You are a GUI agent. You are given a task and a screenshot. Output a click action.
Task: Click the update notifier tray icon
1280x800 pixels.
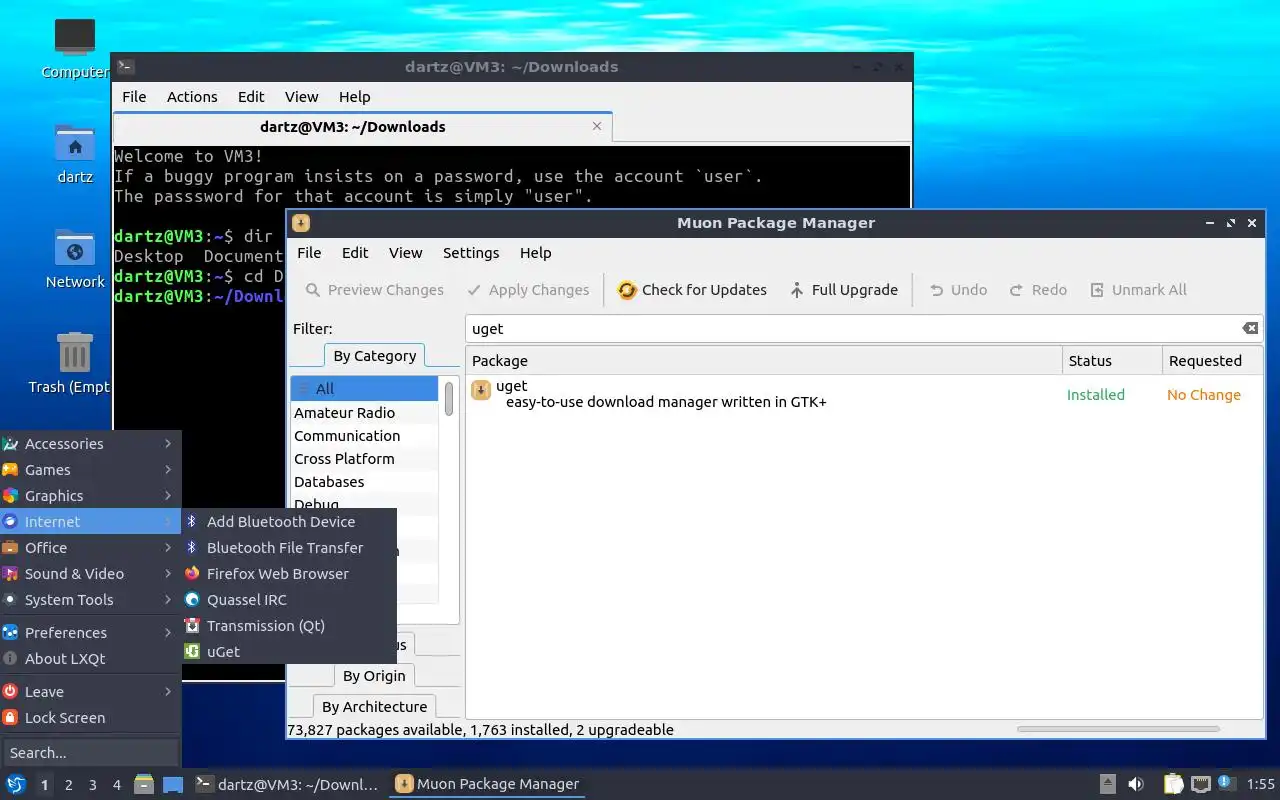1224,782
